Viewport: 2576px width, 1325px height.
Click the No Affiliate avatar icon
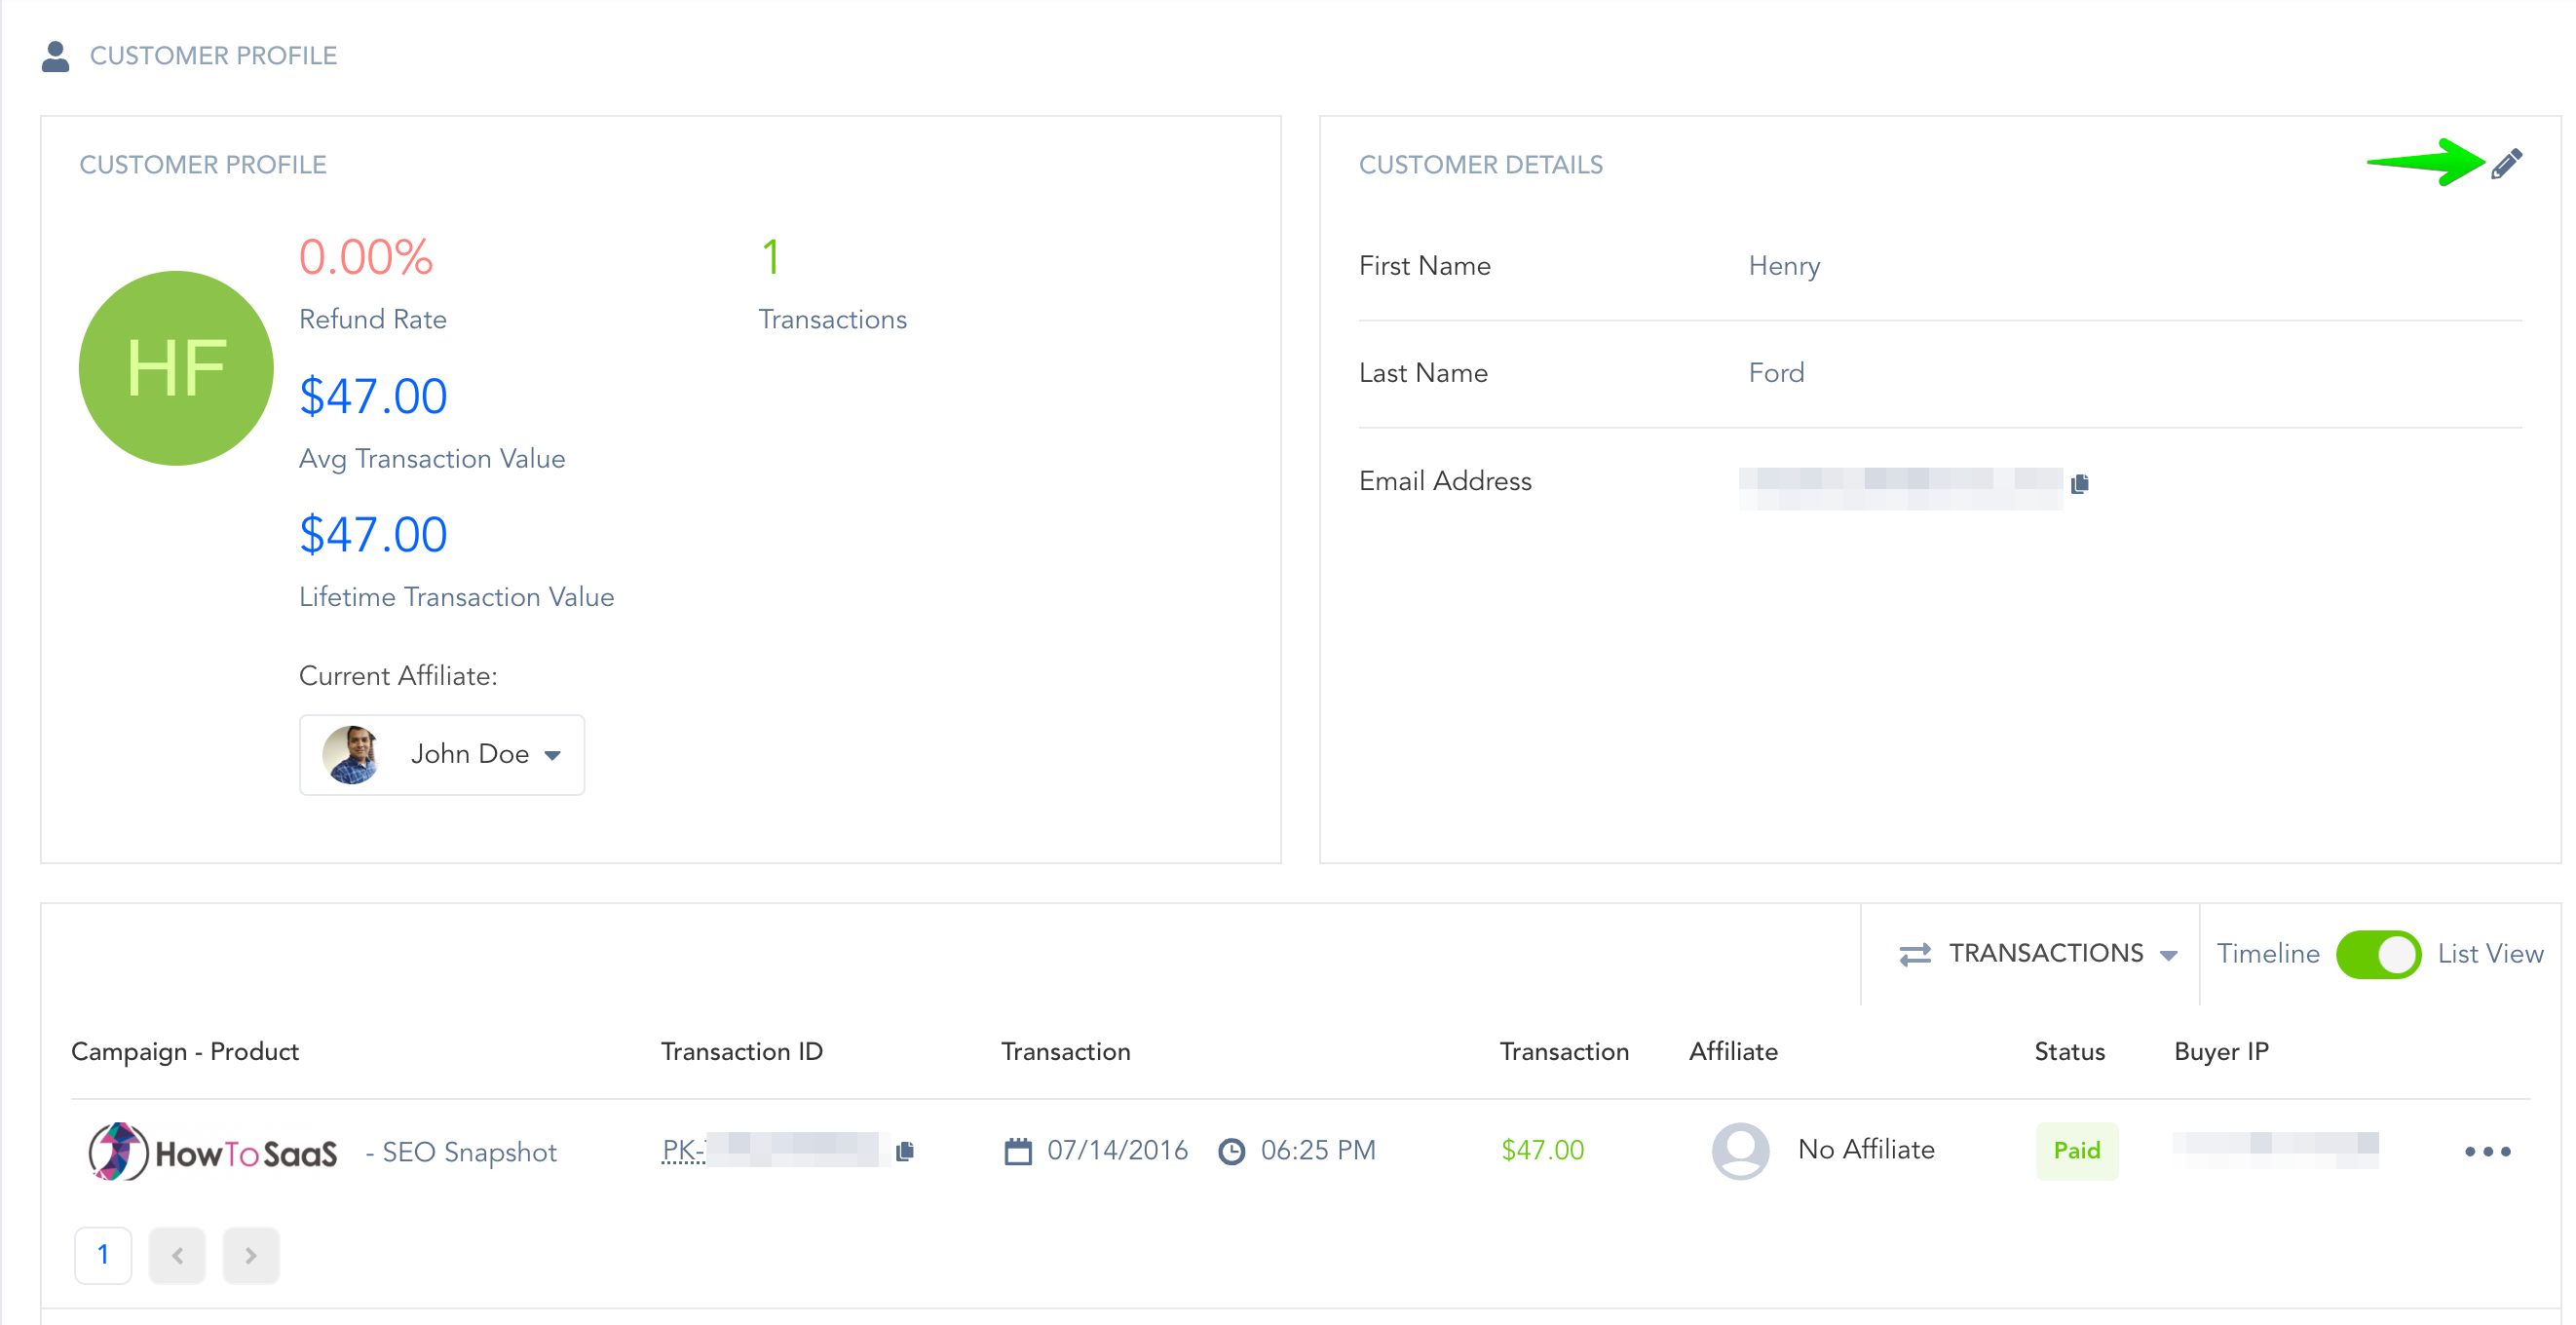[1740, 1150]
